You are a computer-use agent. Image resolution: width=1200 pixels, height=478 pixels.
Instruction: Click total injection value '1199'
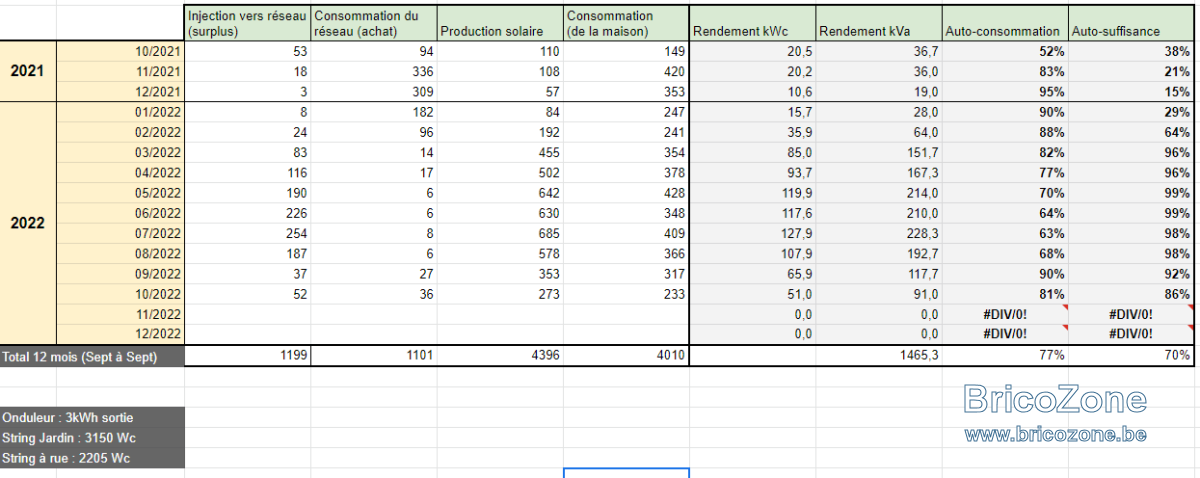click(x=248, y=355)
